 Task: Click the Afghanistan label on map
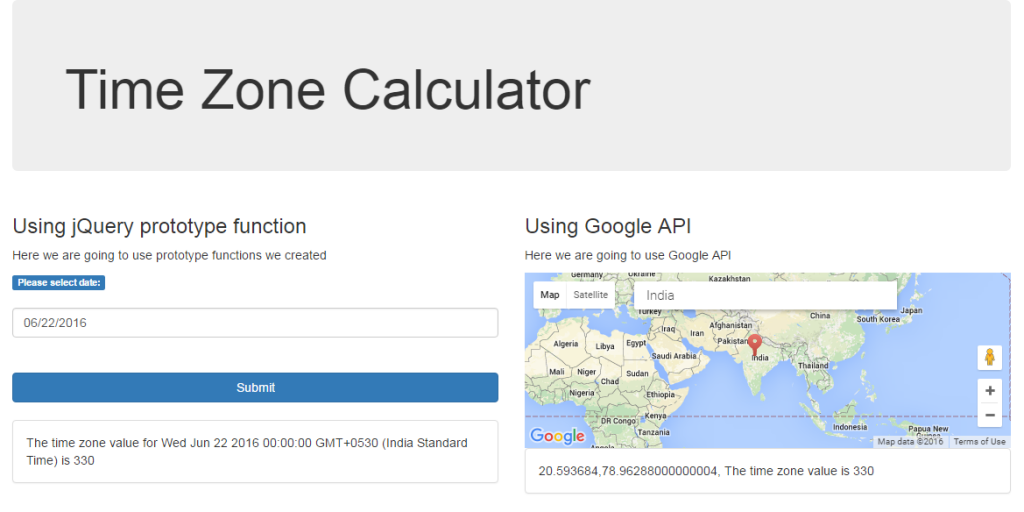pyautogui.click(x=731, y=325)
